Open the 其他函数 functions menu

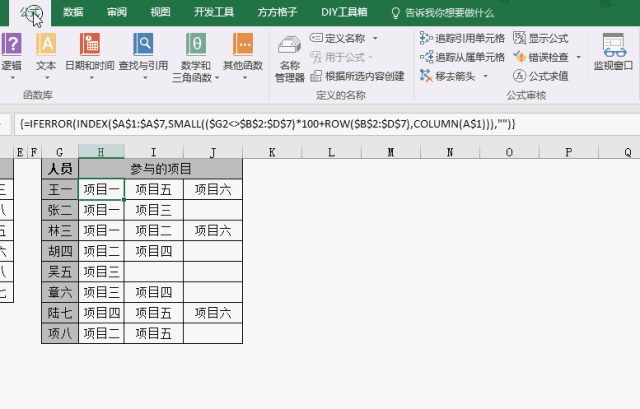pyautogui.click(x=243, y=53)
